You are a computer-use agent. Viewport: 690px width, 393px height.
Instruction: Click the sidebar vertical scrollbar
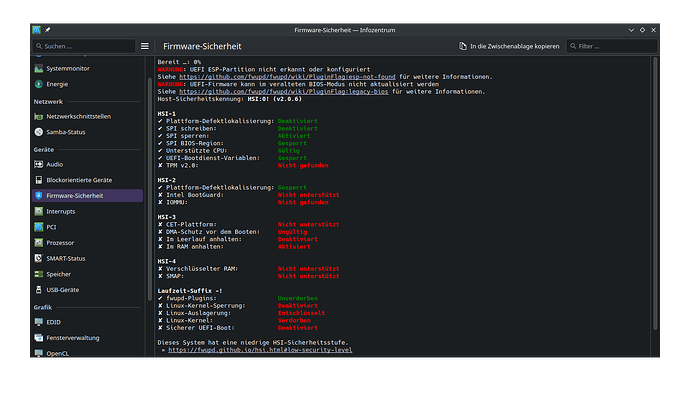click(150, 189)
